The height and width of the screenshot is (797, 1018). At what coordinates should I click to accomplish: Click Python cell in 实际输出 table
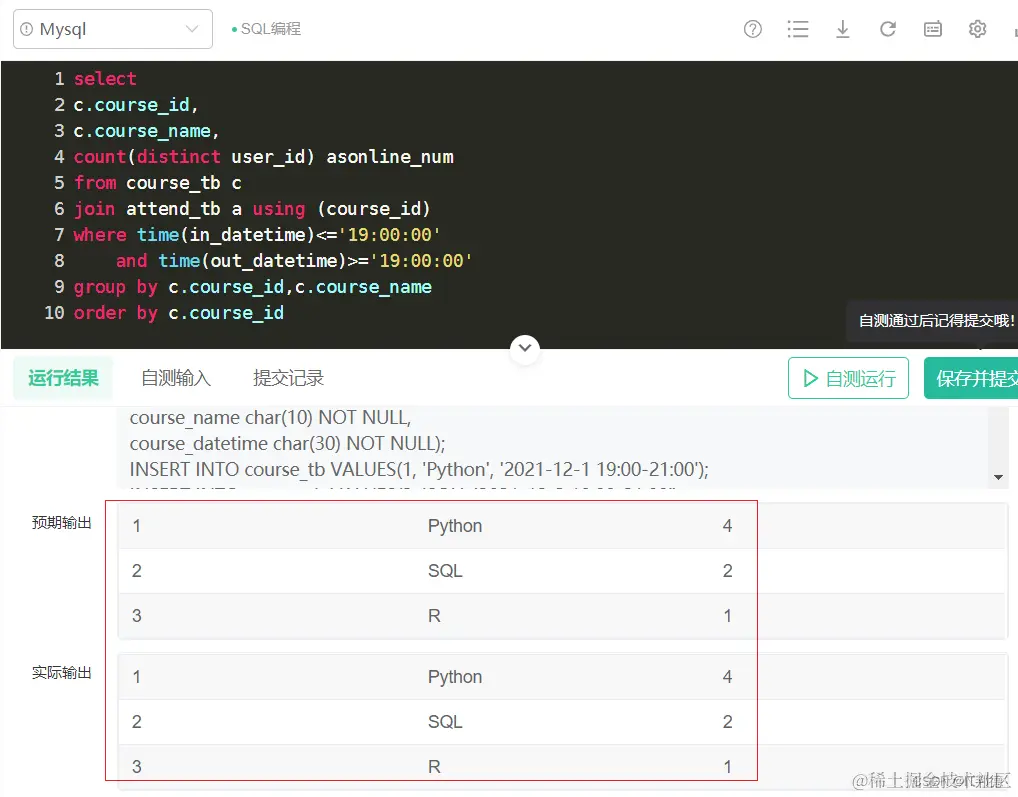pyautogui.click(x=454, y=677)
